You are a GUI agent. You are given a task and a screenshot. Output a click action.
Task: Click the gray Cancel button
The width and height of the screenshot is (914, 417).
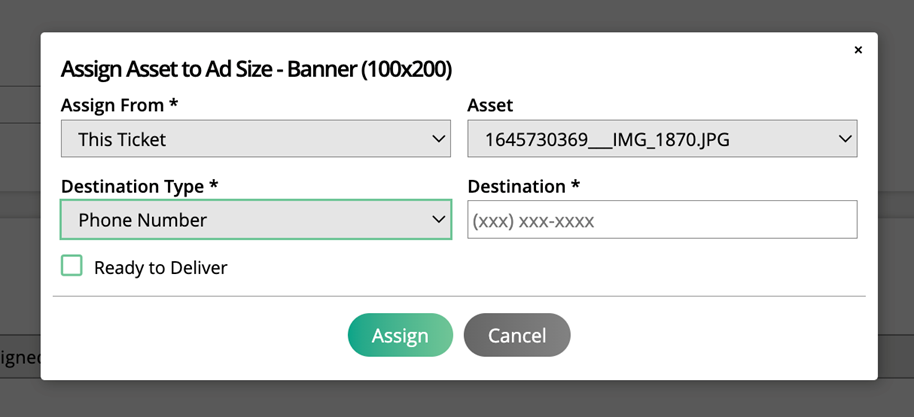pyautogui.click(x=516, y=335)
